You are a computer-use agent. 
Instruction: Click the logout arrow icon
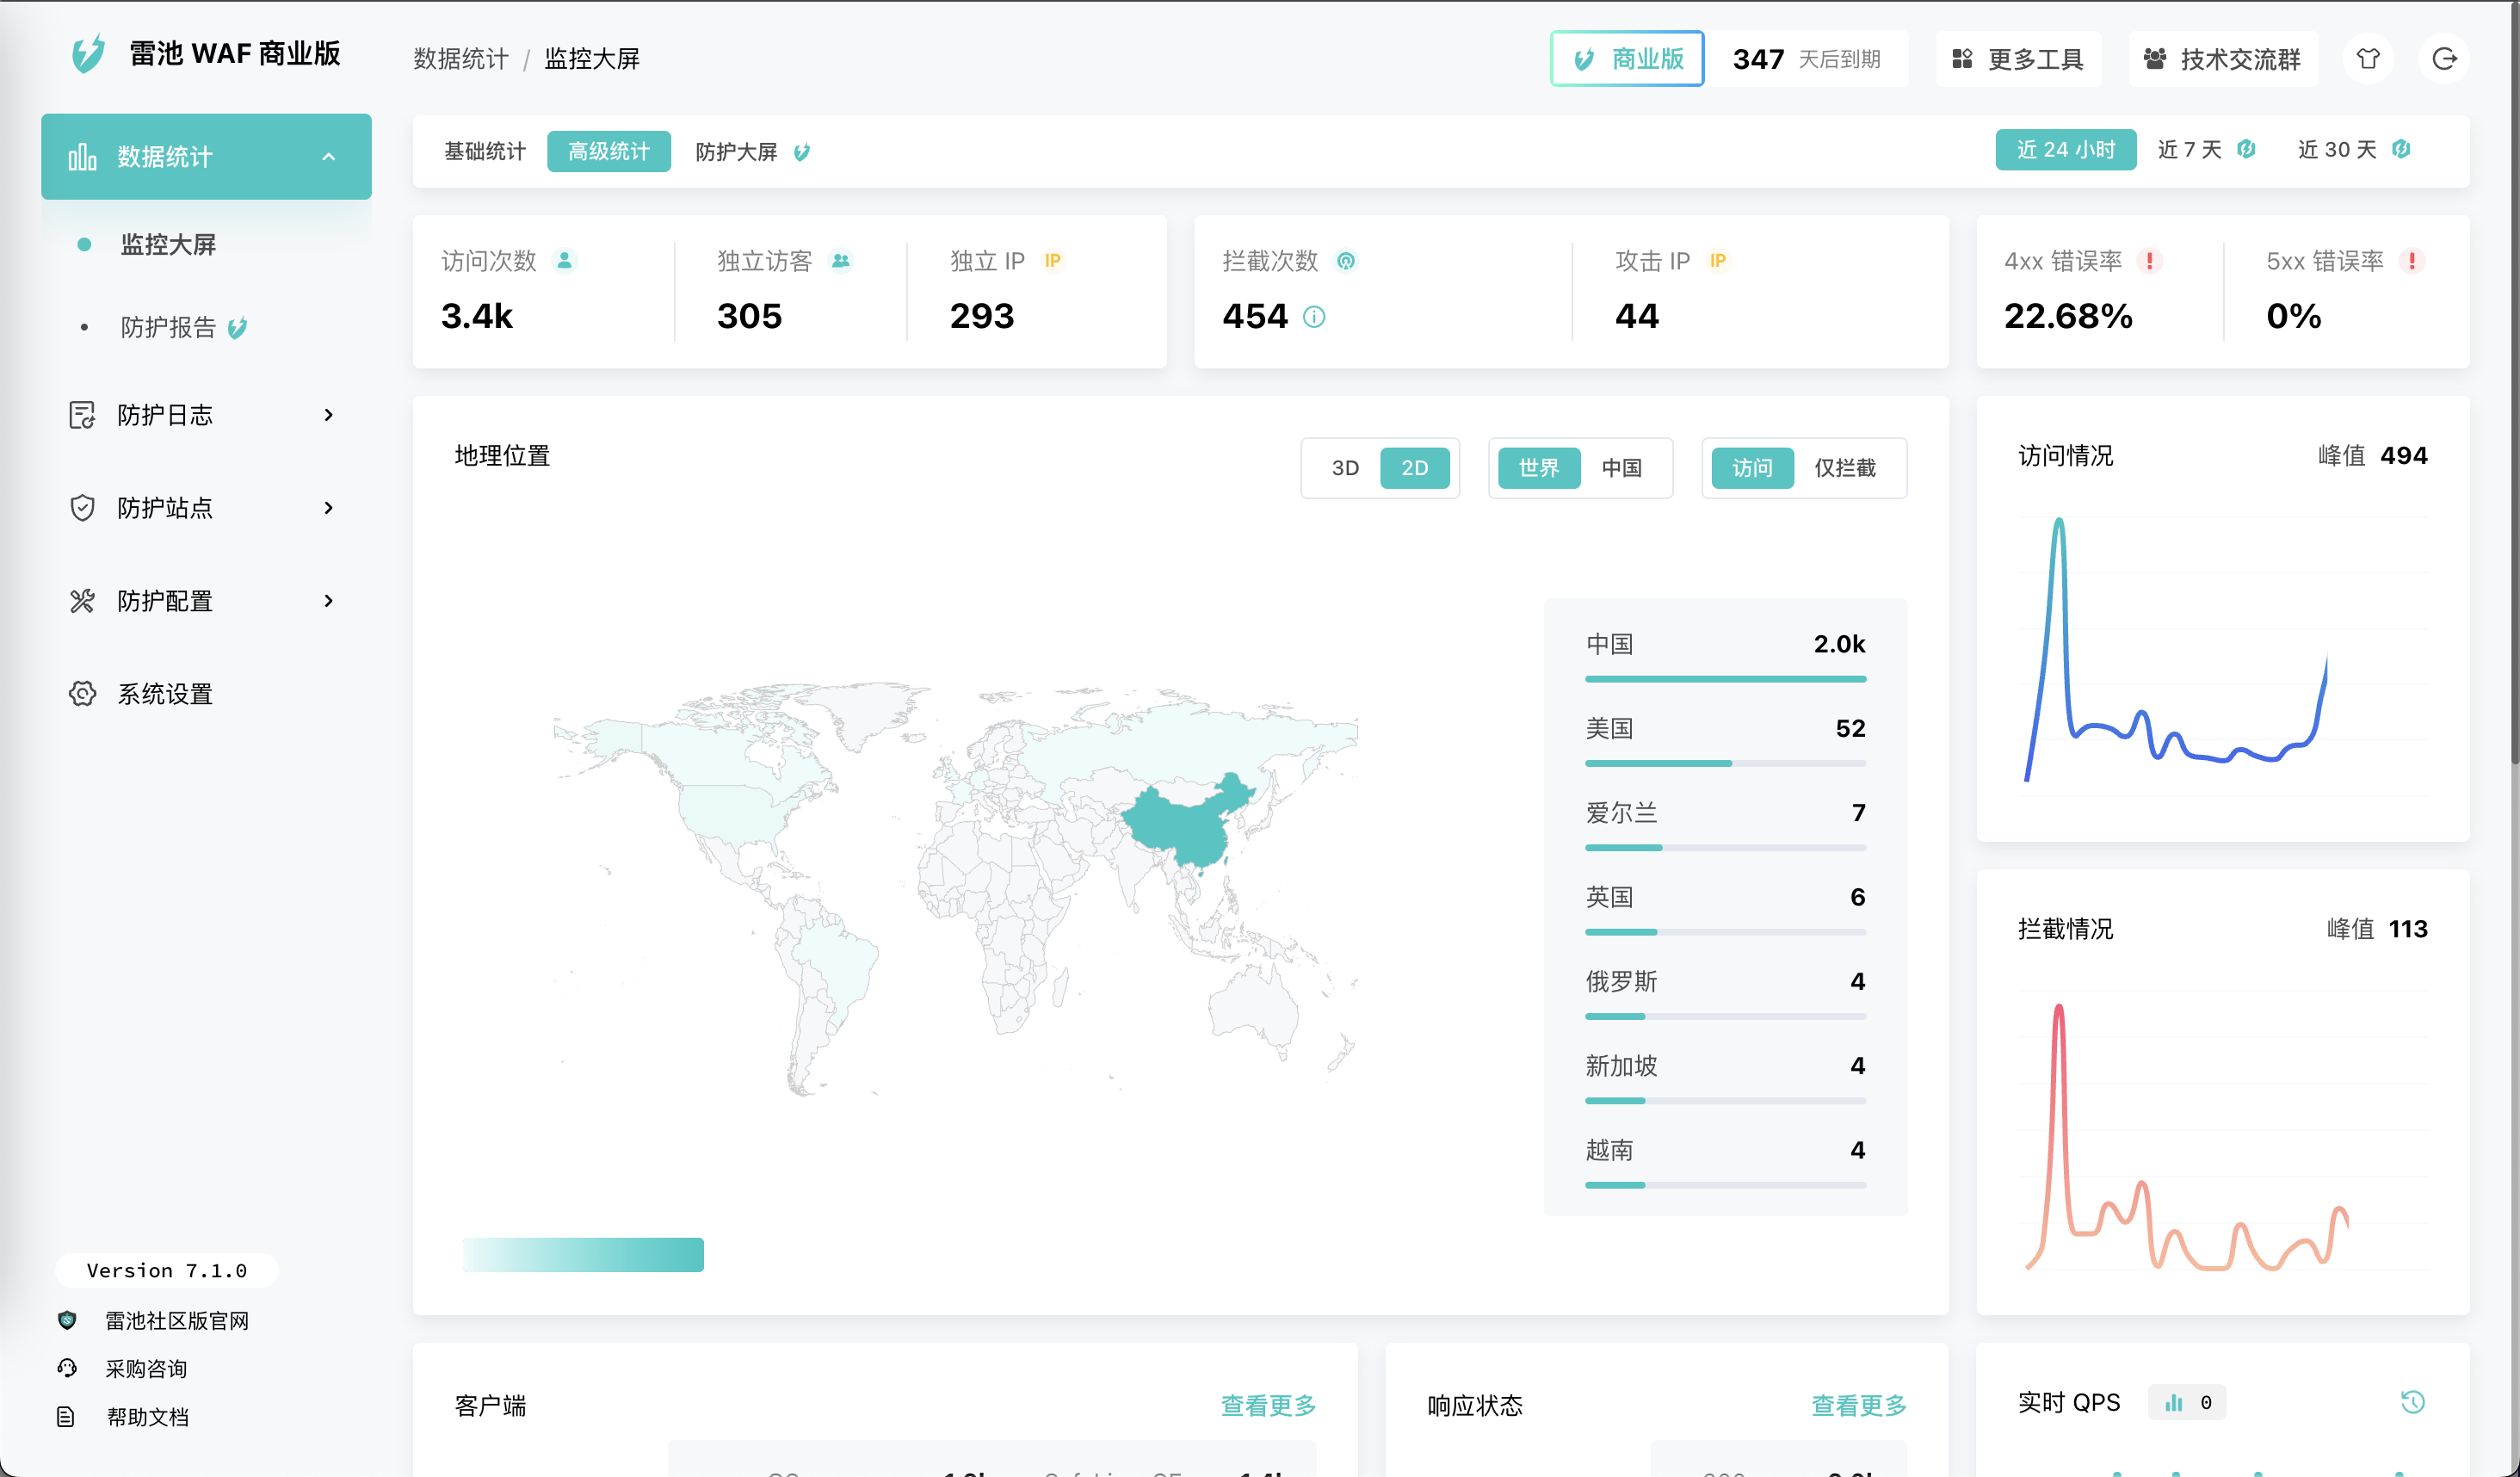[2443, 59]
